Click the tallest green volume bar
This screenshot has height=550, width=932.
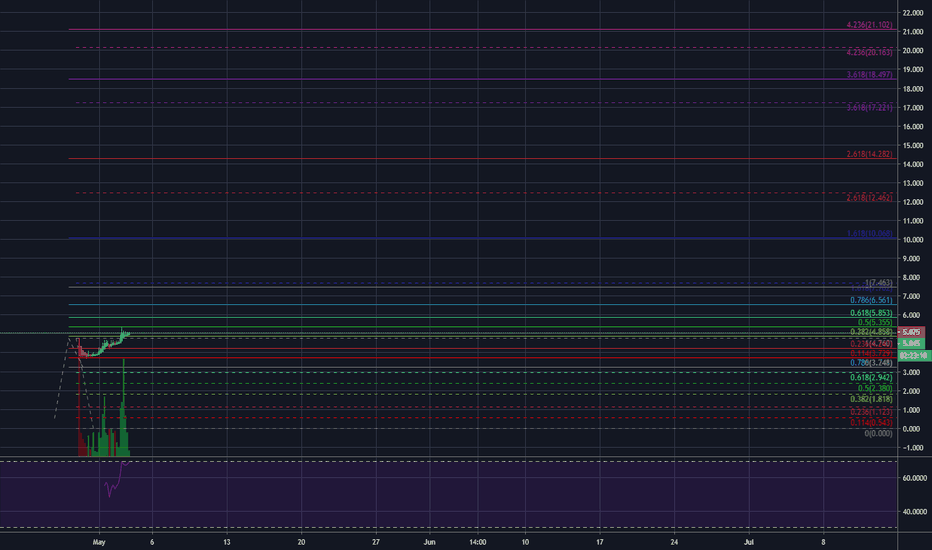coord(124,408)
